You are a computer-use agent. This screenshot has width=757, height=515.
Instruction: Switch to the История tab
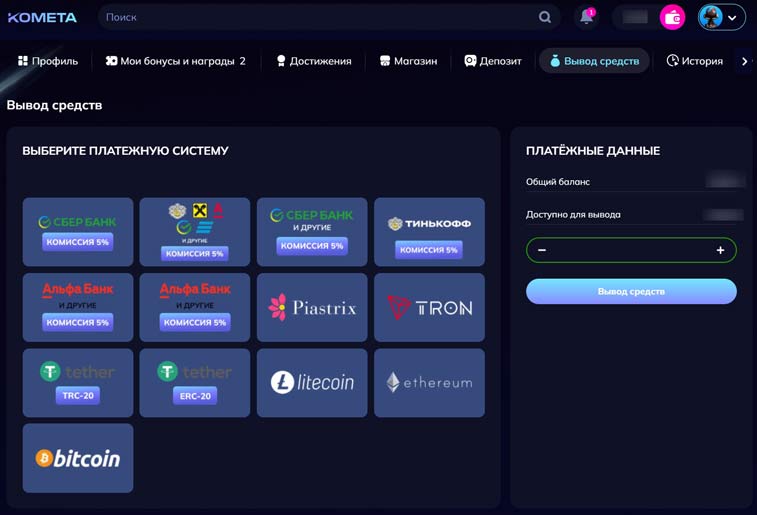point(694,61)
